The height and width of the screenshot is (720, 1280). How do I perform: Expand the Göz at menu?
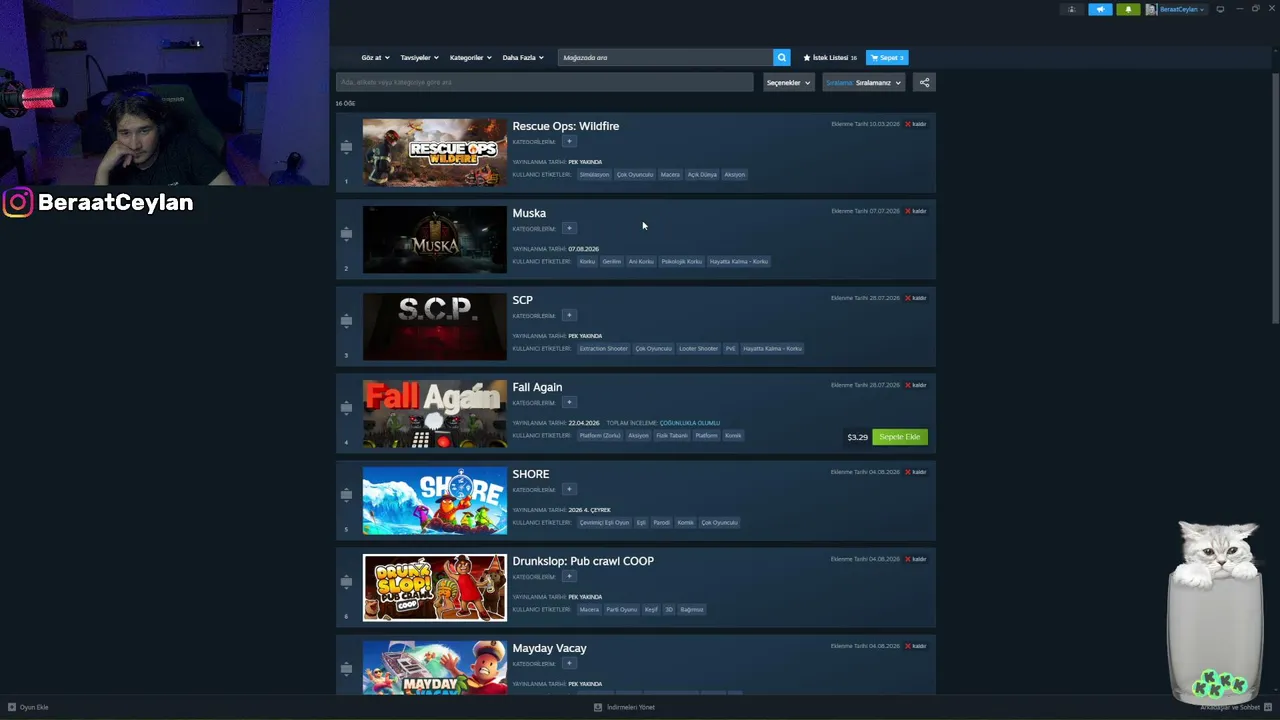tap(375, 58)
